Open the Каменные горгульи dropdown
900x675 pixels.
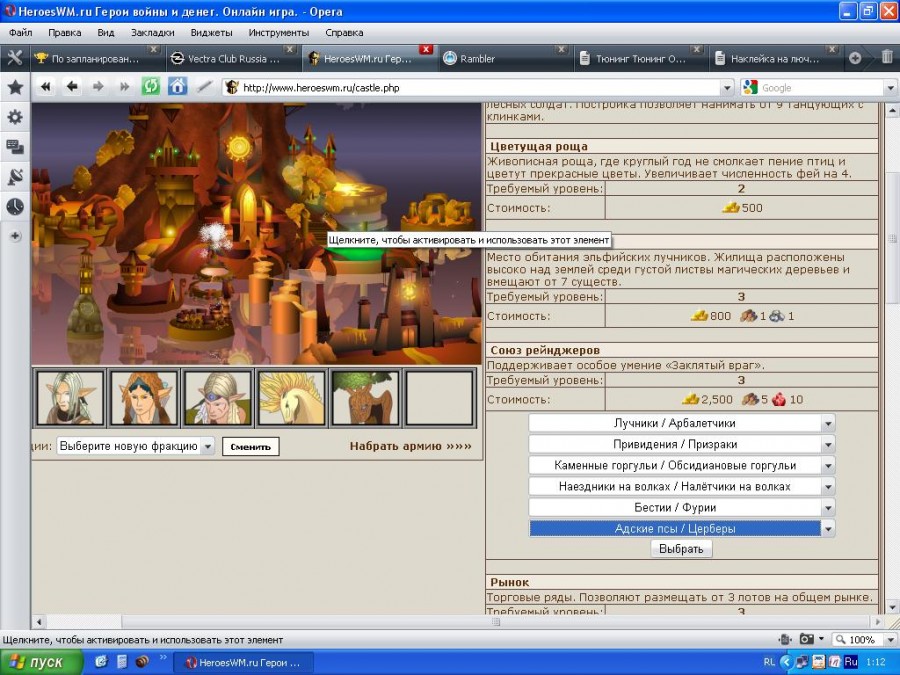point(681,465)
